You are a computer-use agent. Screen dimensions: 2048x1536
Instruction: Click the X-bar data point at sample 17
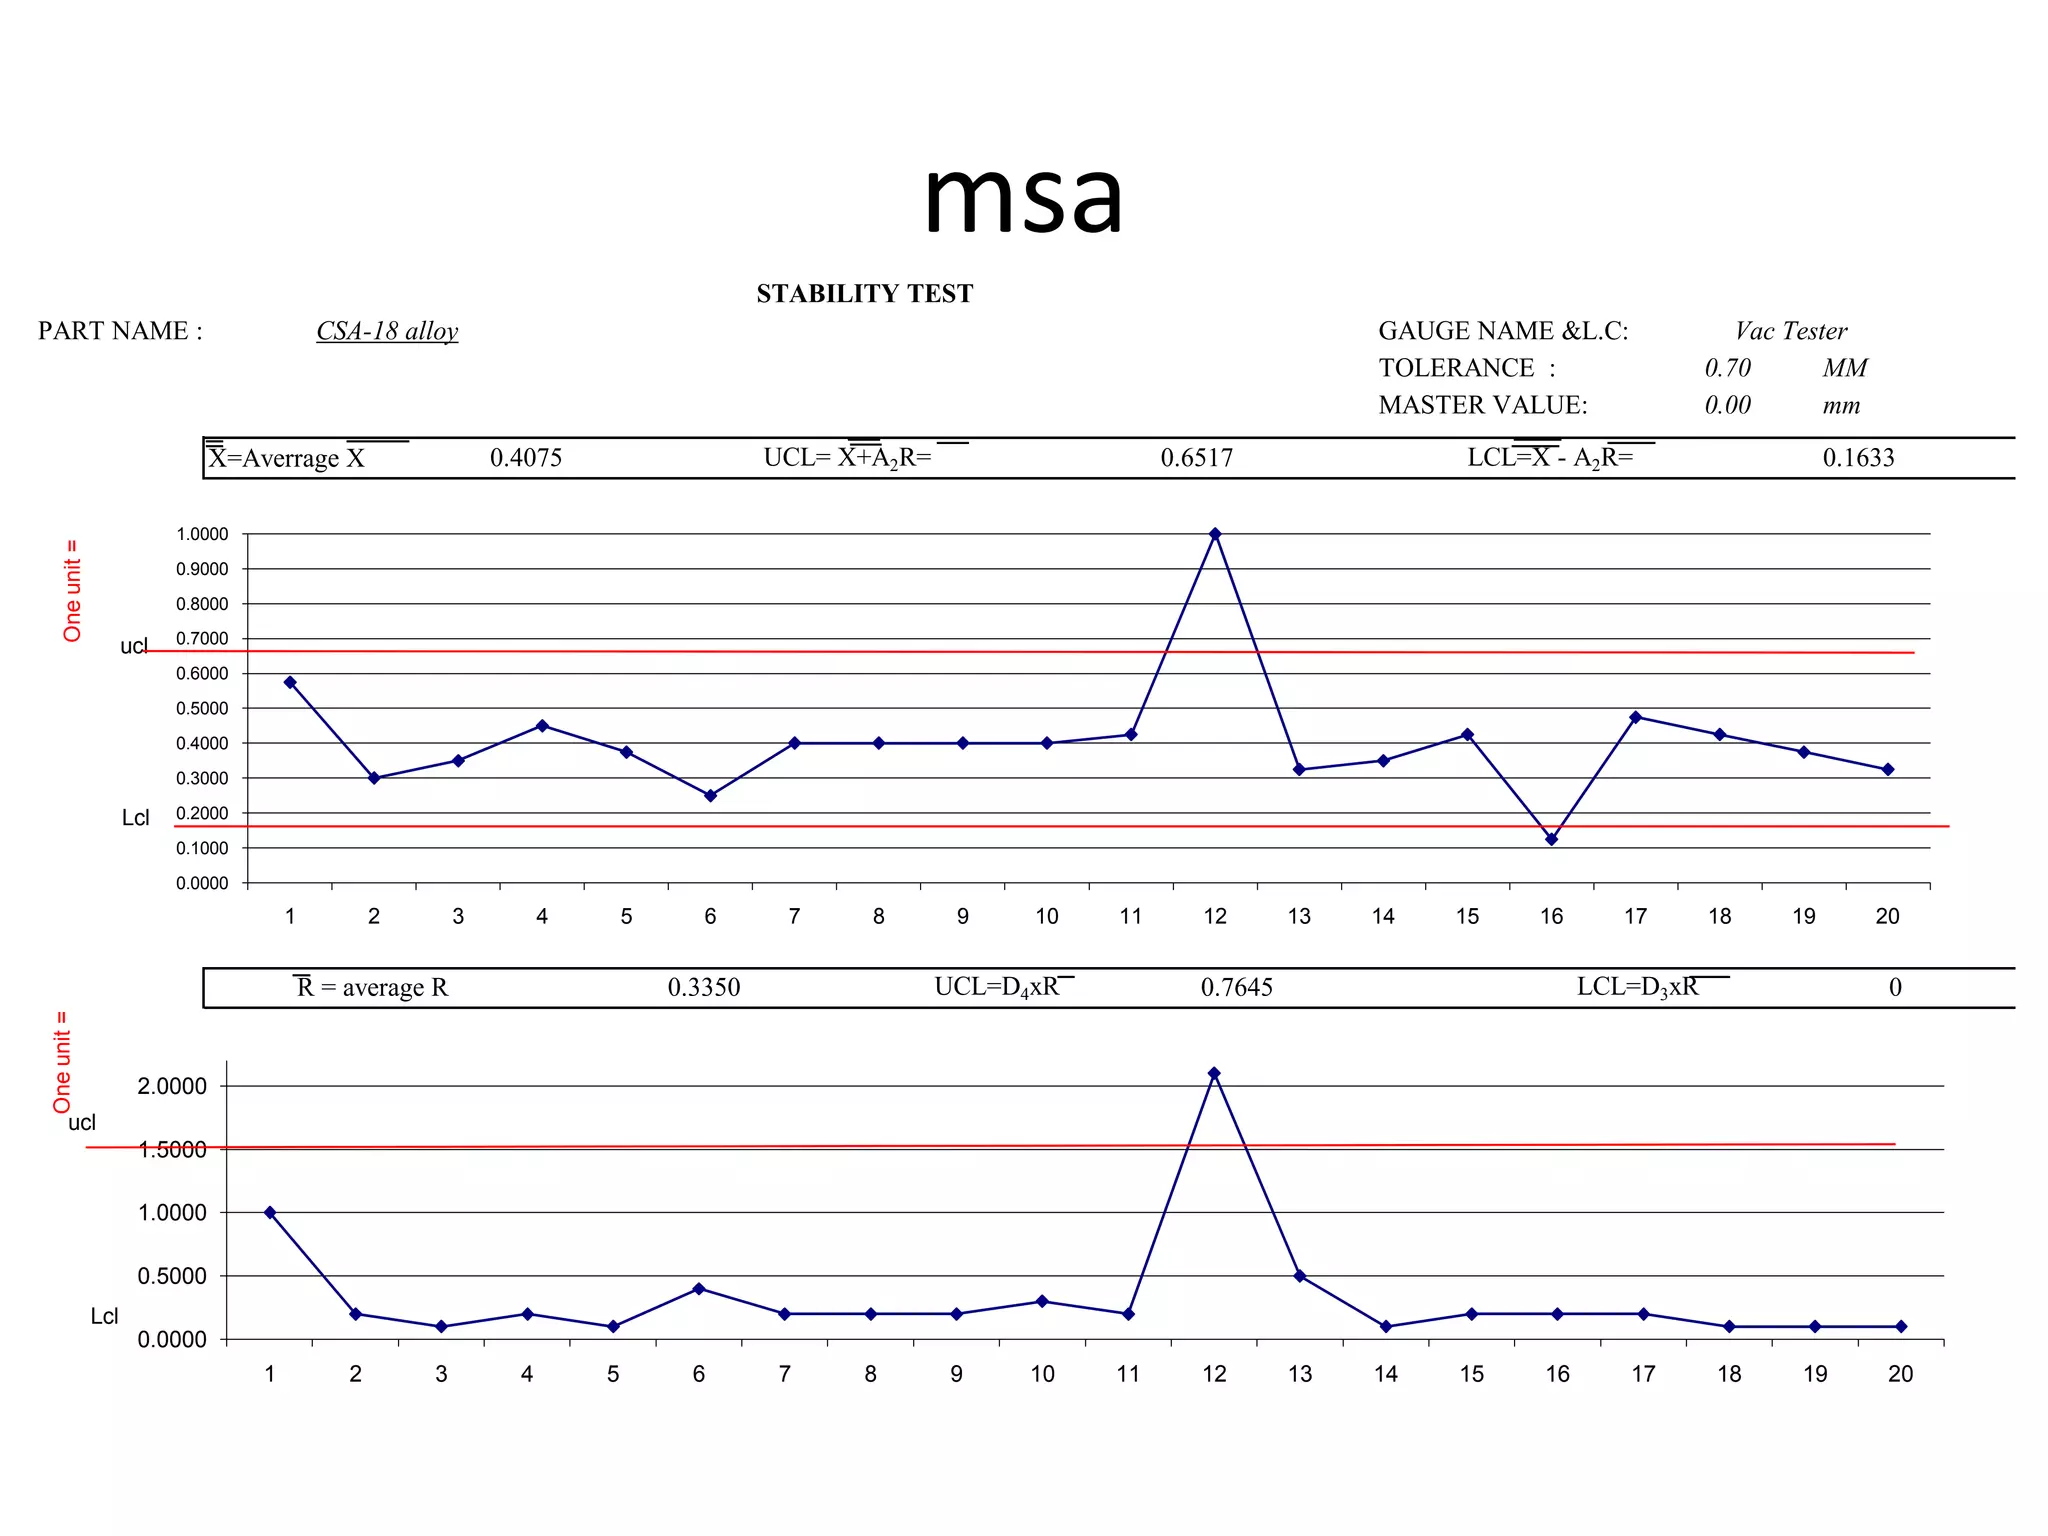(1635, 717)
